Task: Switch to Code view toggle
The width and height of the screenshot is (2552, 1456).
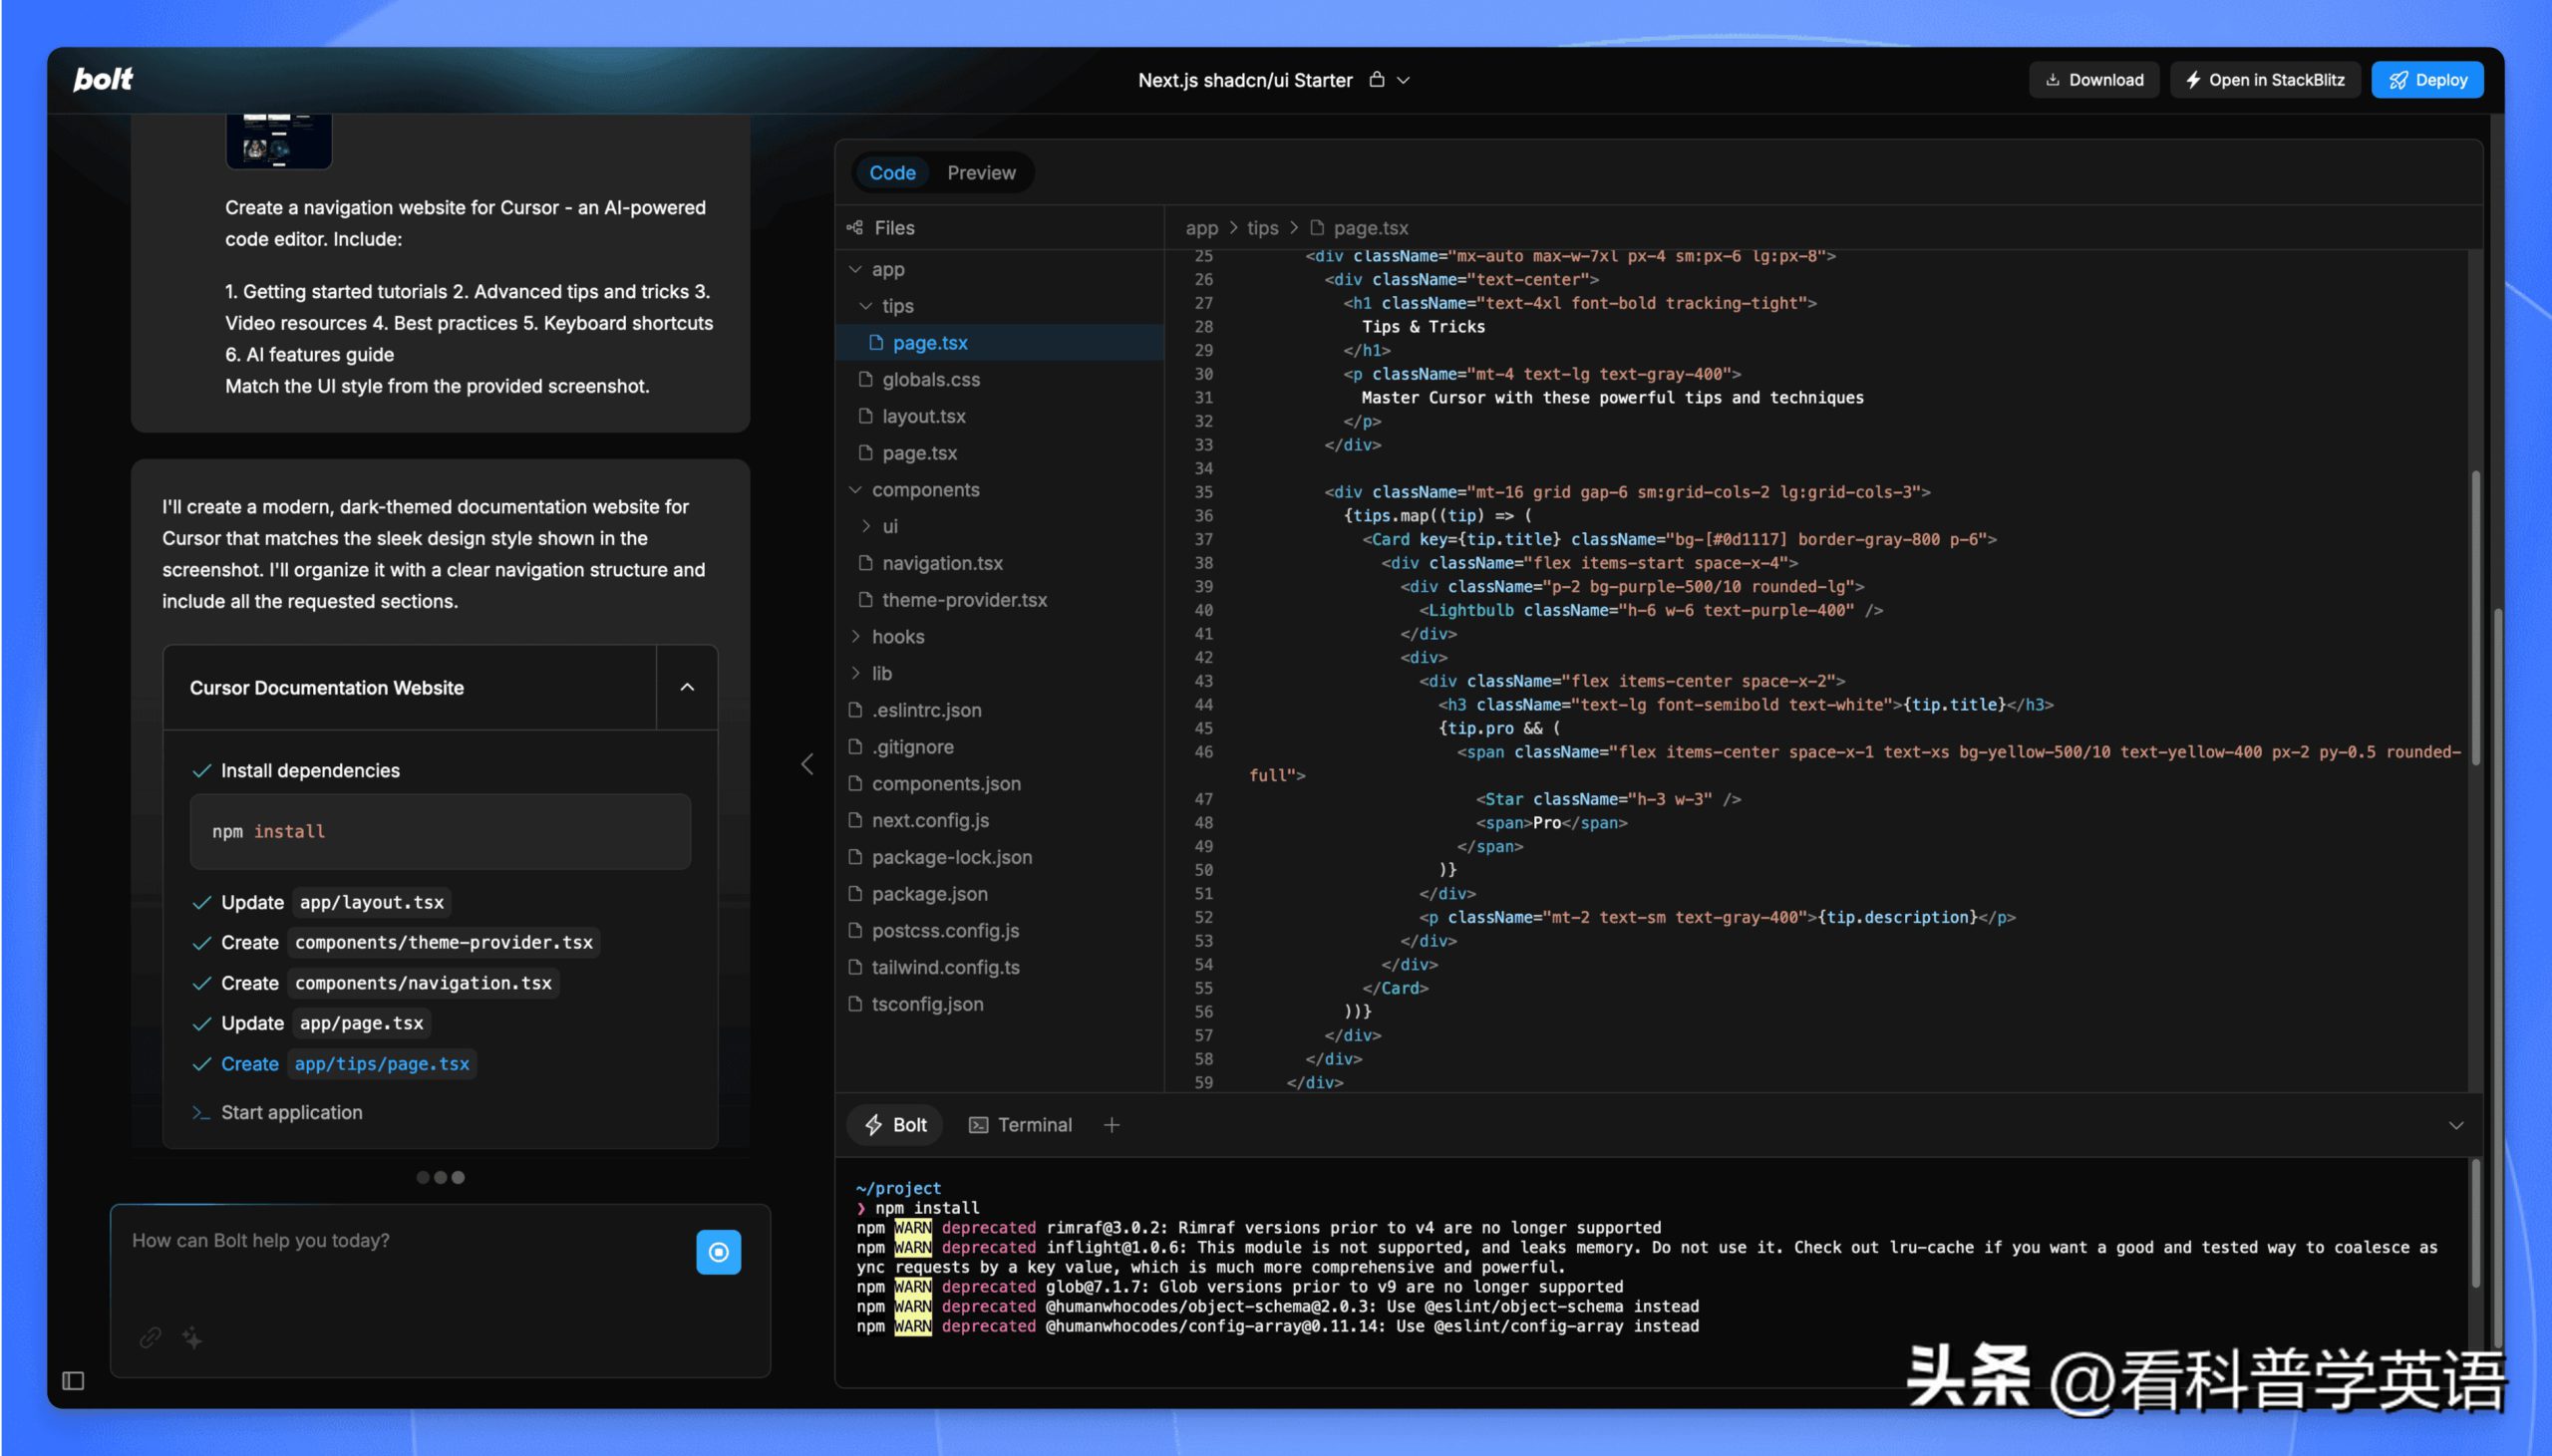Action: point(892,173)
